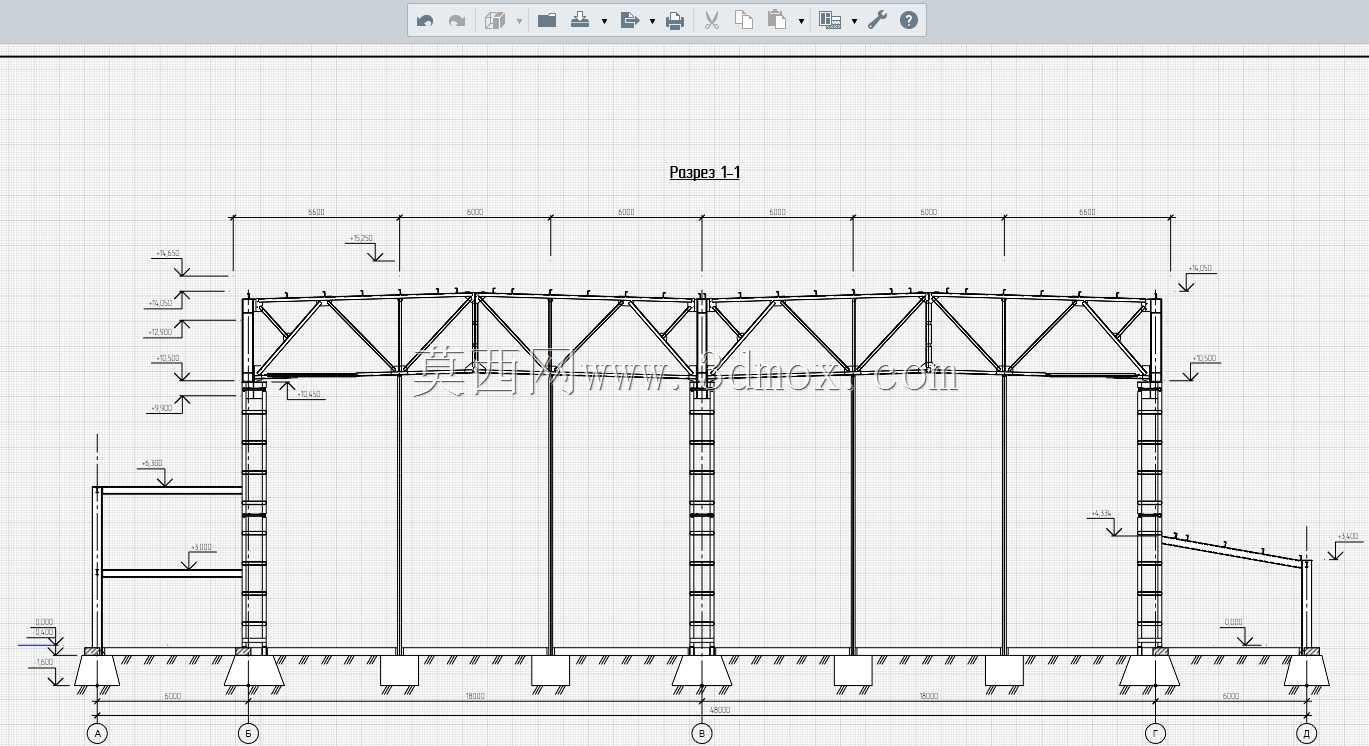Open a file via folder icon
The height and width of the screenshot is (746, 1369).
point(547,20)
